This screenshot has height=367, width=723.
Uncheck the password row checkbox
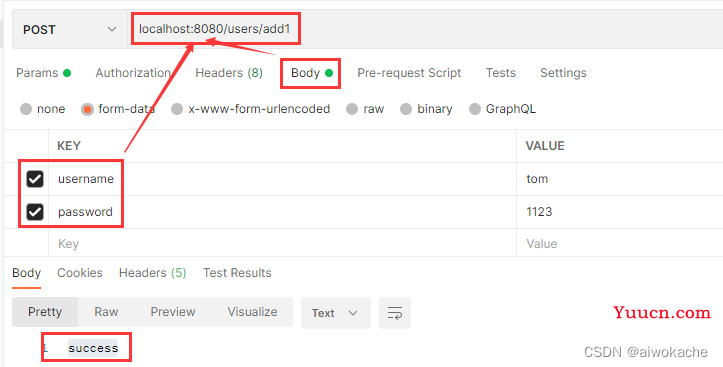pyautogui.click(x=35, y=212)
